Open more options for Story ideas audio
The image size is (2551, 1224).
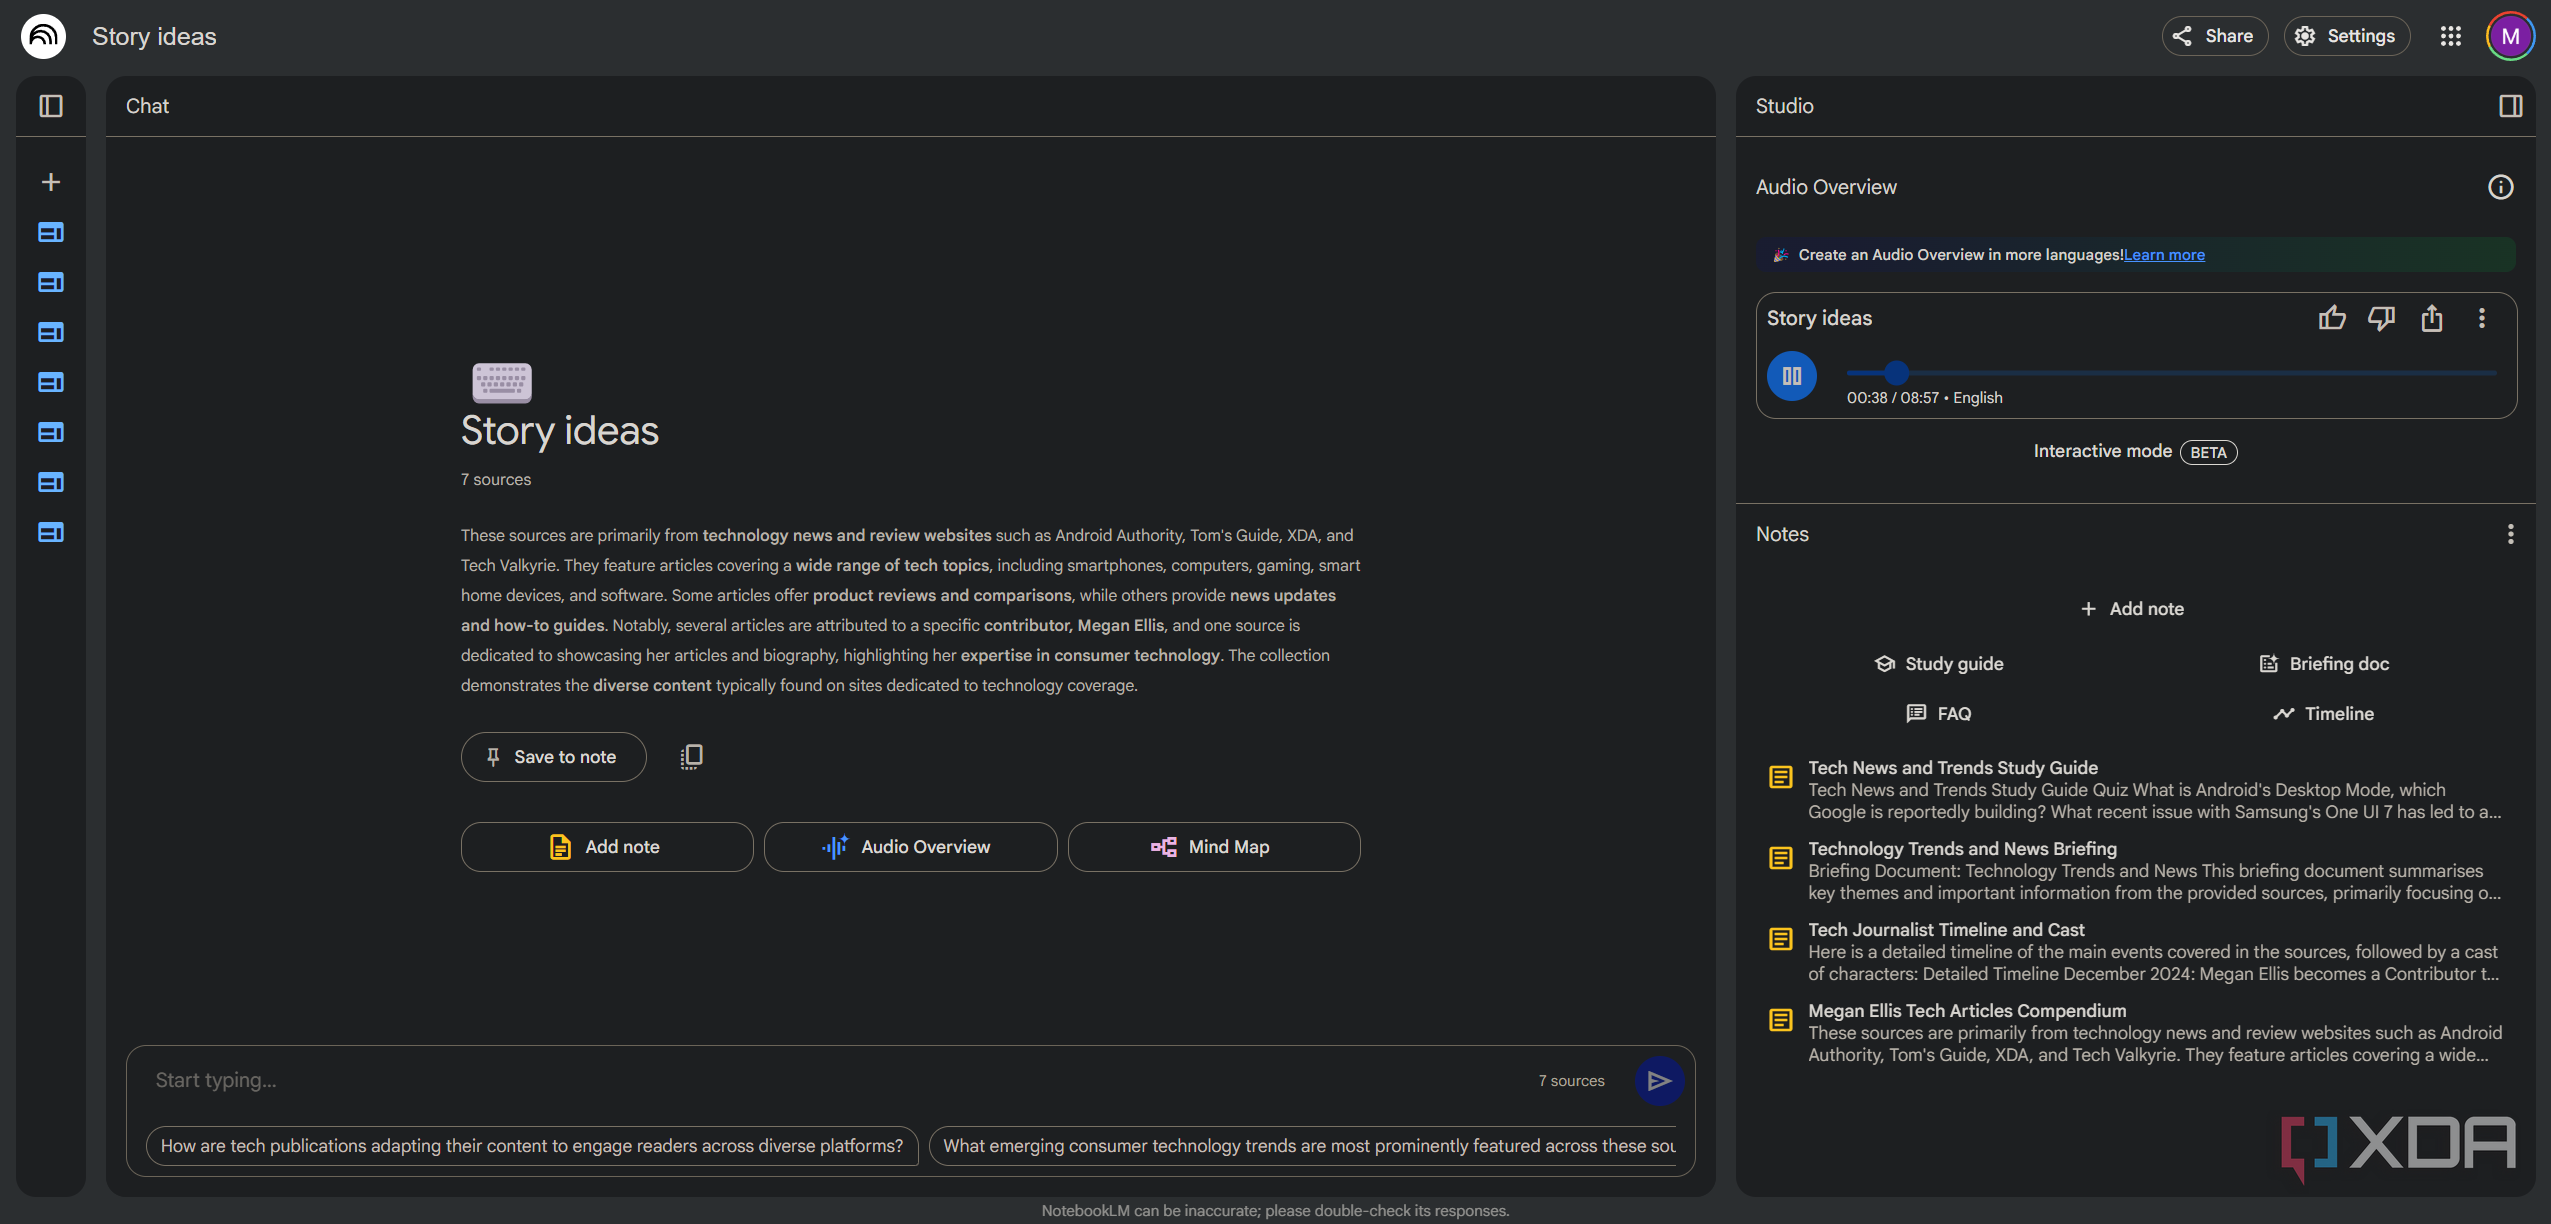coord(2481,318)
